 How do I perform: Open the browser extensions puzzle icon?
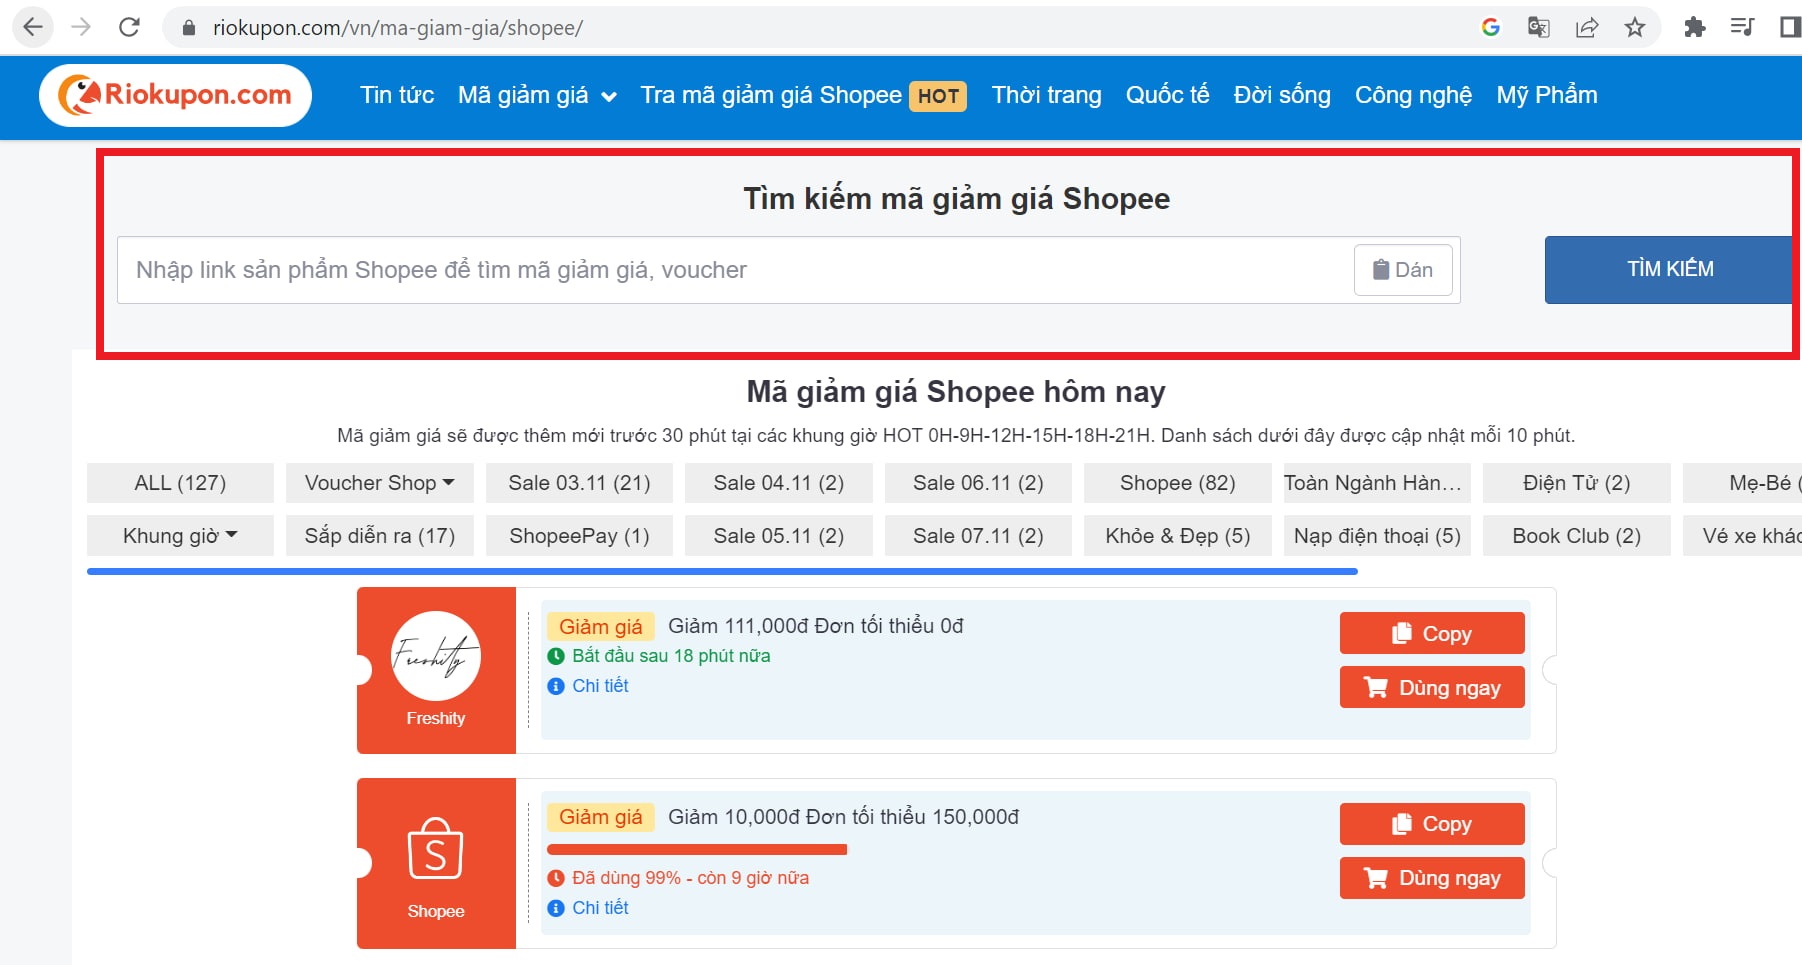tap(1694, 27)
